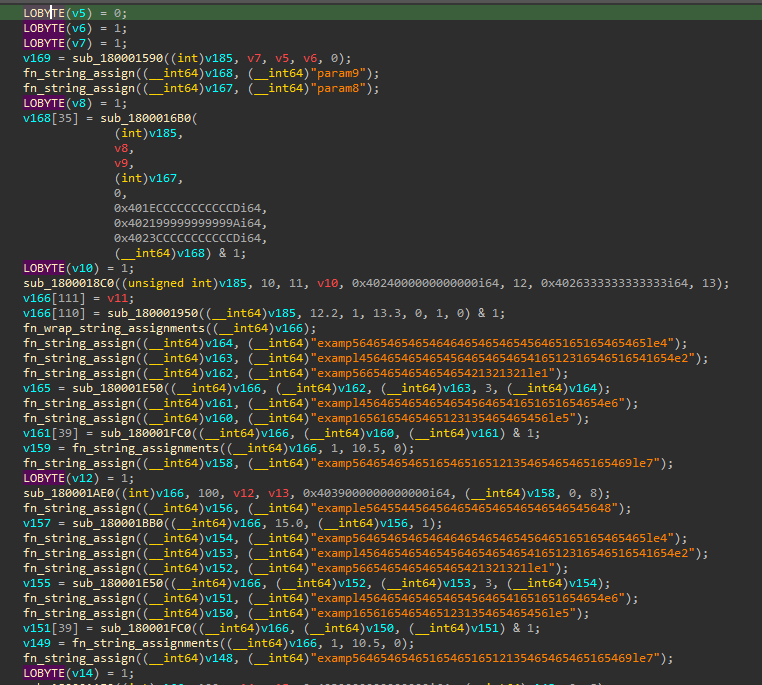
Task: Click constant 0x4023CCCCCCCCCCCDi64
Action: (x=187, y=238)
